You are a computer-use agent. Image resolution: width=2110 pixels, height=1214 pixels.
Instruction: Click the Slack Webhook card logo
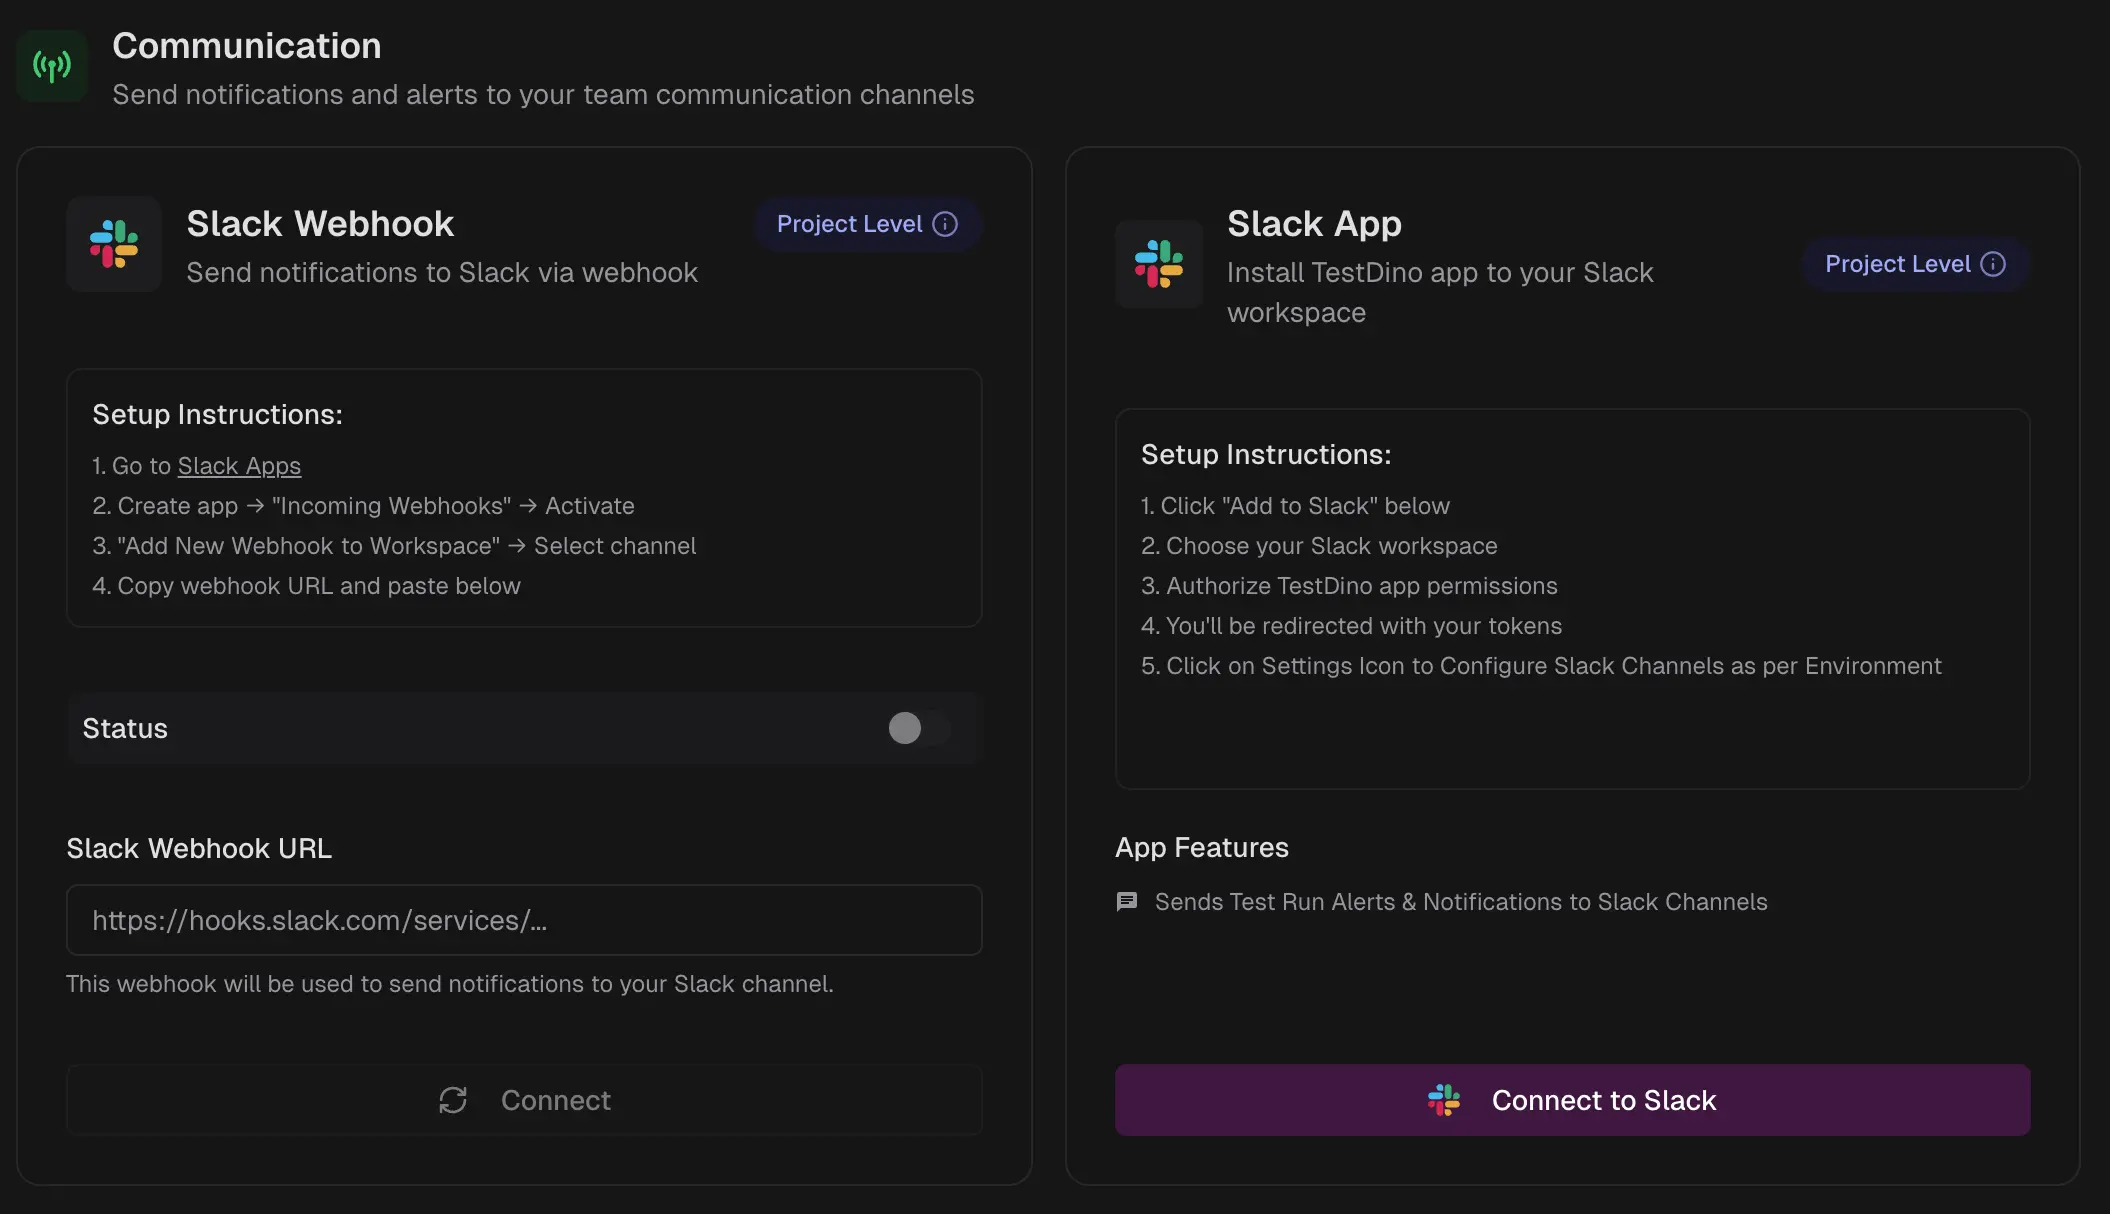tap(114, 244)
